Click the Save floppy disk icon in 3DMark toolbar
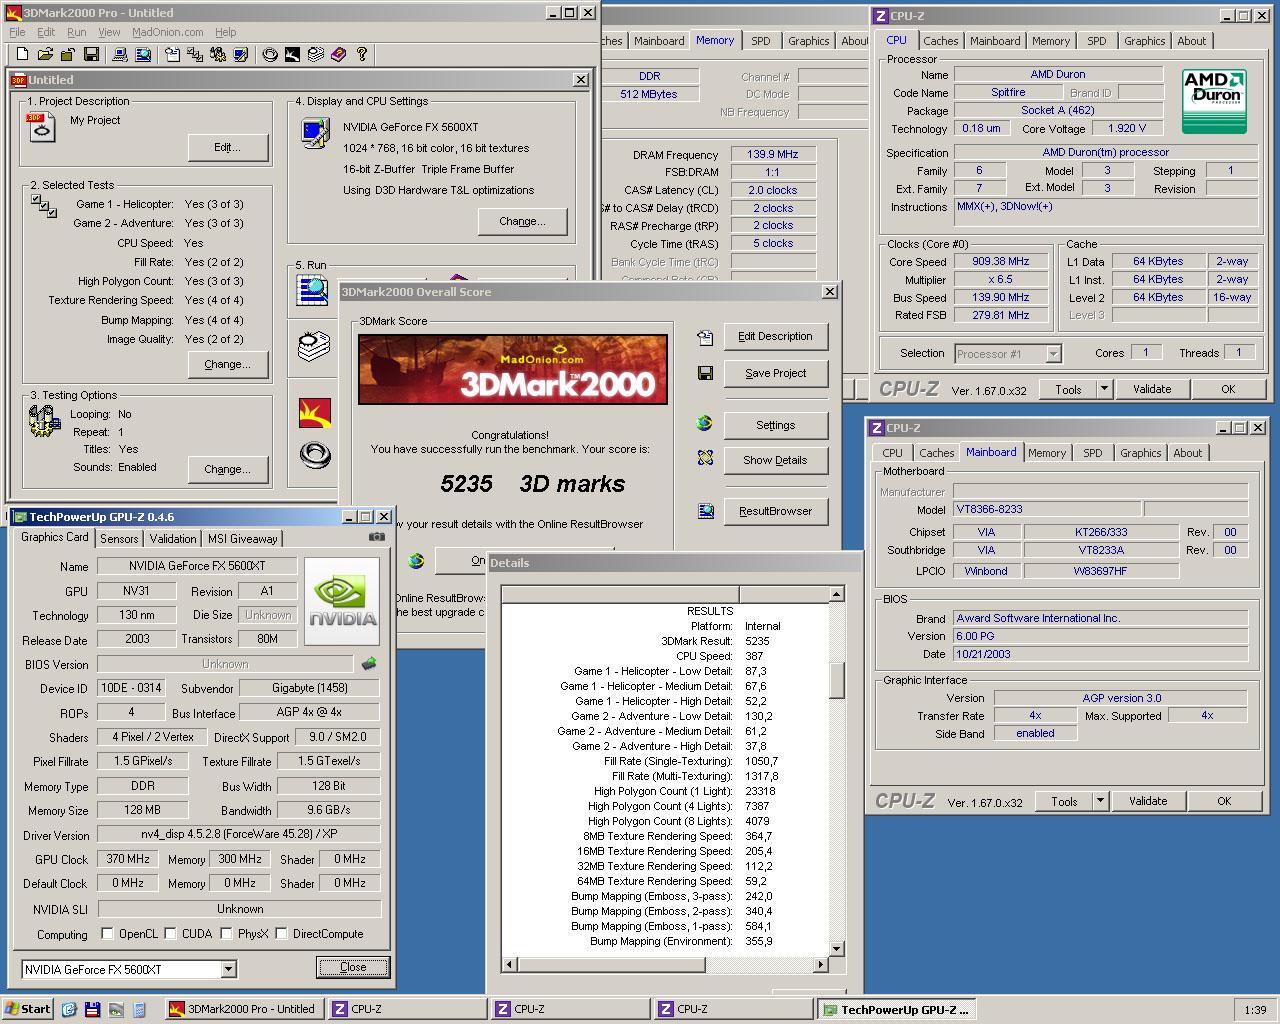The height and width of the screenshot is (1024, 1280). click(x=91, y=54)
